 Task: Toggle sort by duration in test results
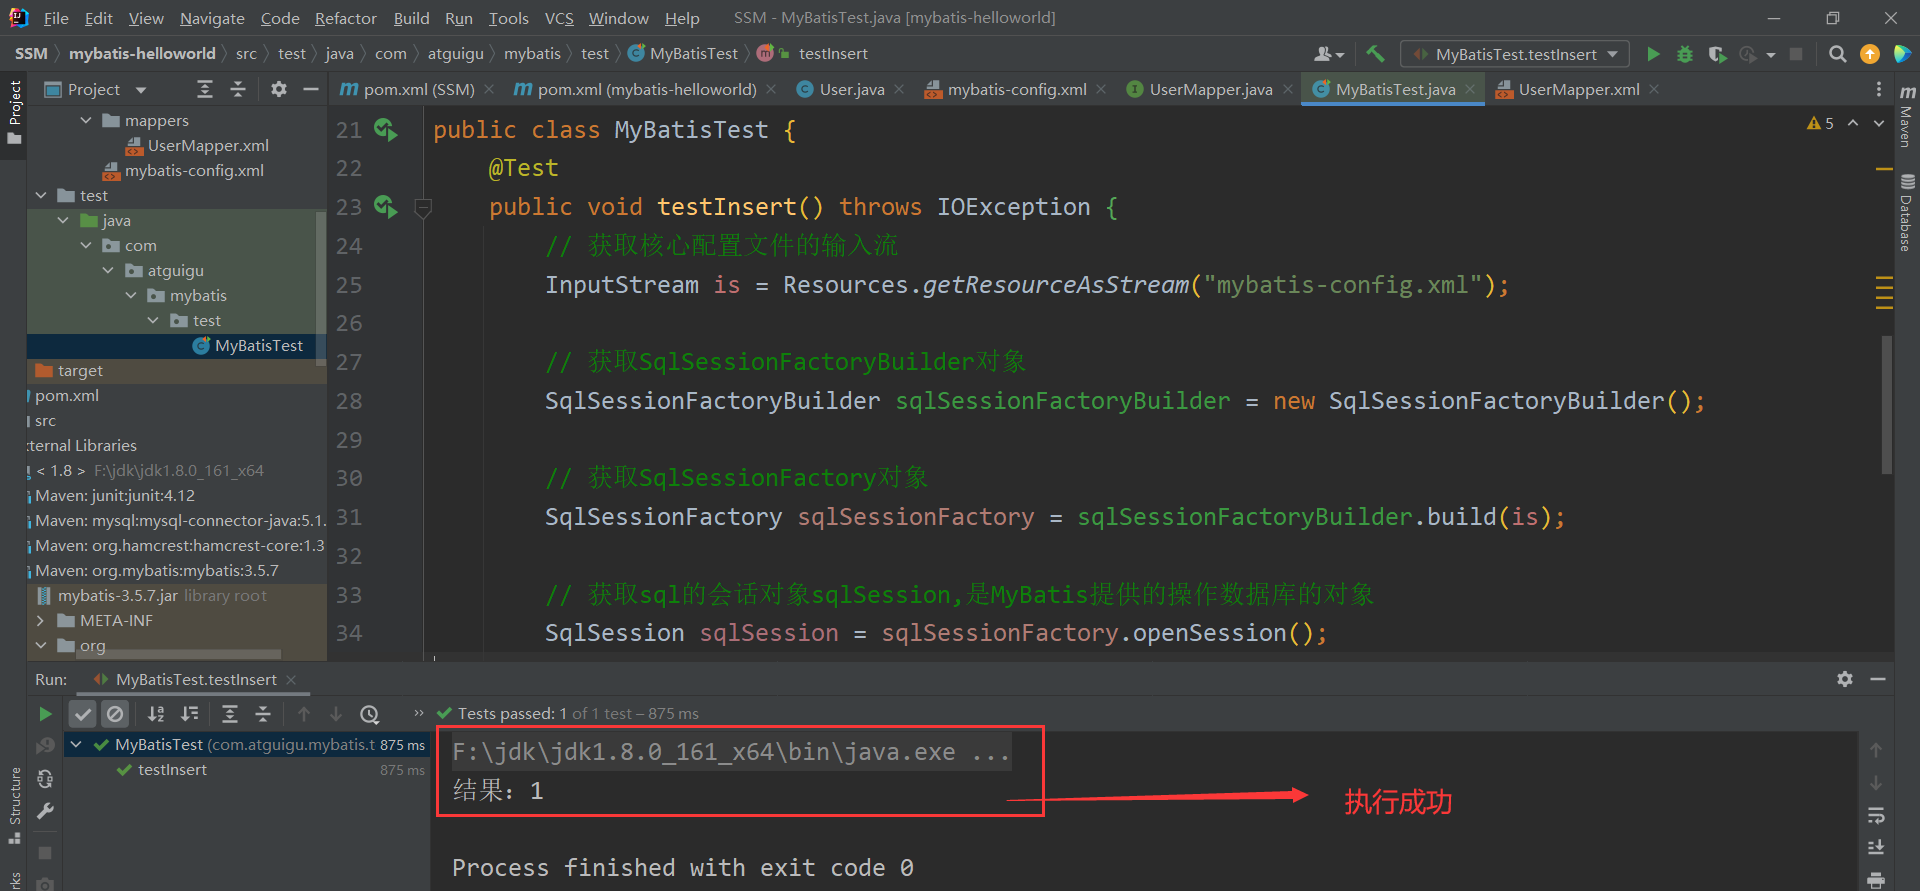[189, 714]
